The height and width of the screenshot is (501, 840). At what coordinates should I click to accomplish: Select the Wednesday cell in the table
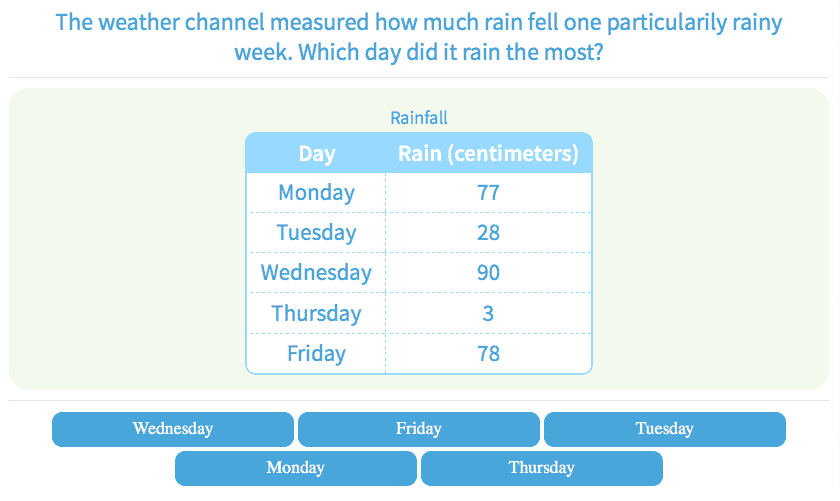click(316, 273)
